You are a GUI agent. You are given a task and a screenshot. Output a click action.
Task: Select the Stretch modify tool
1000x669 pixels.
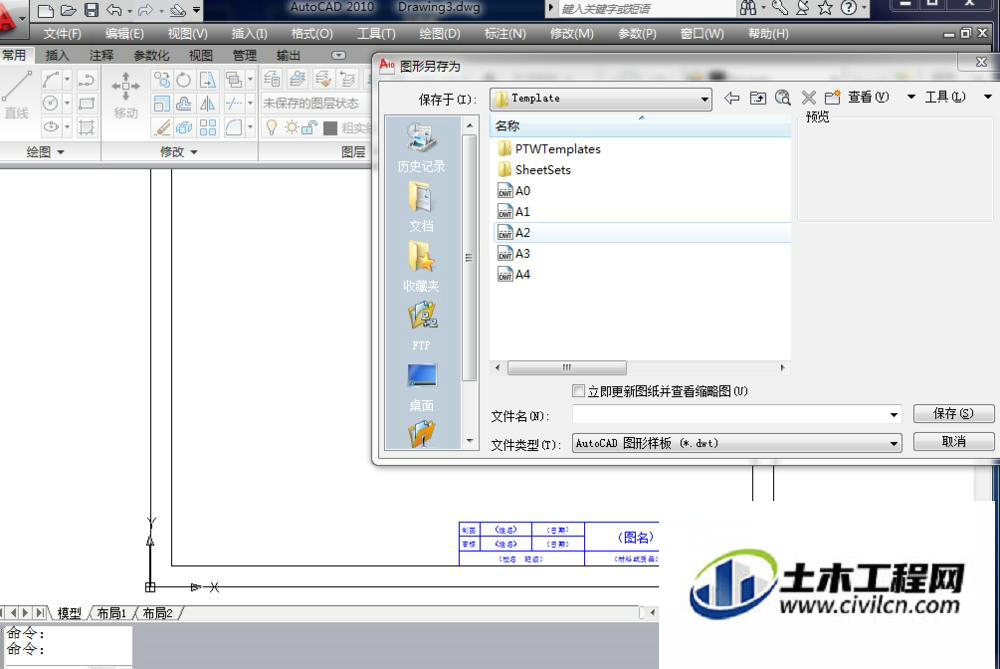tap(207, 80)
